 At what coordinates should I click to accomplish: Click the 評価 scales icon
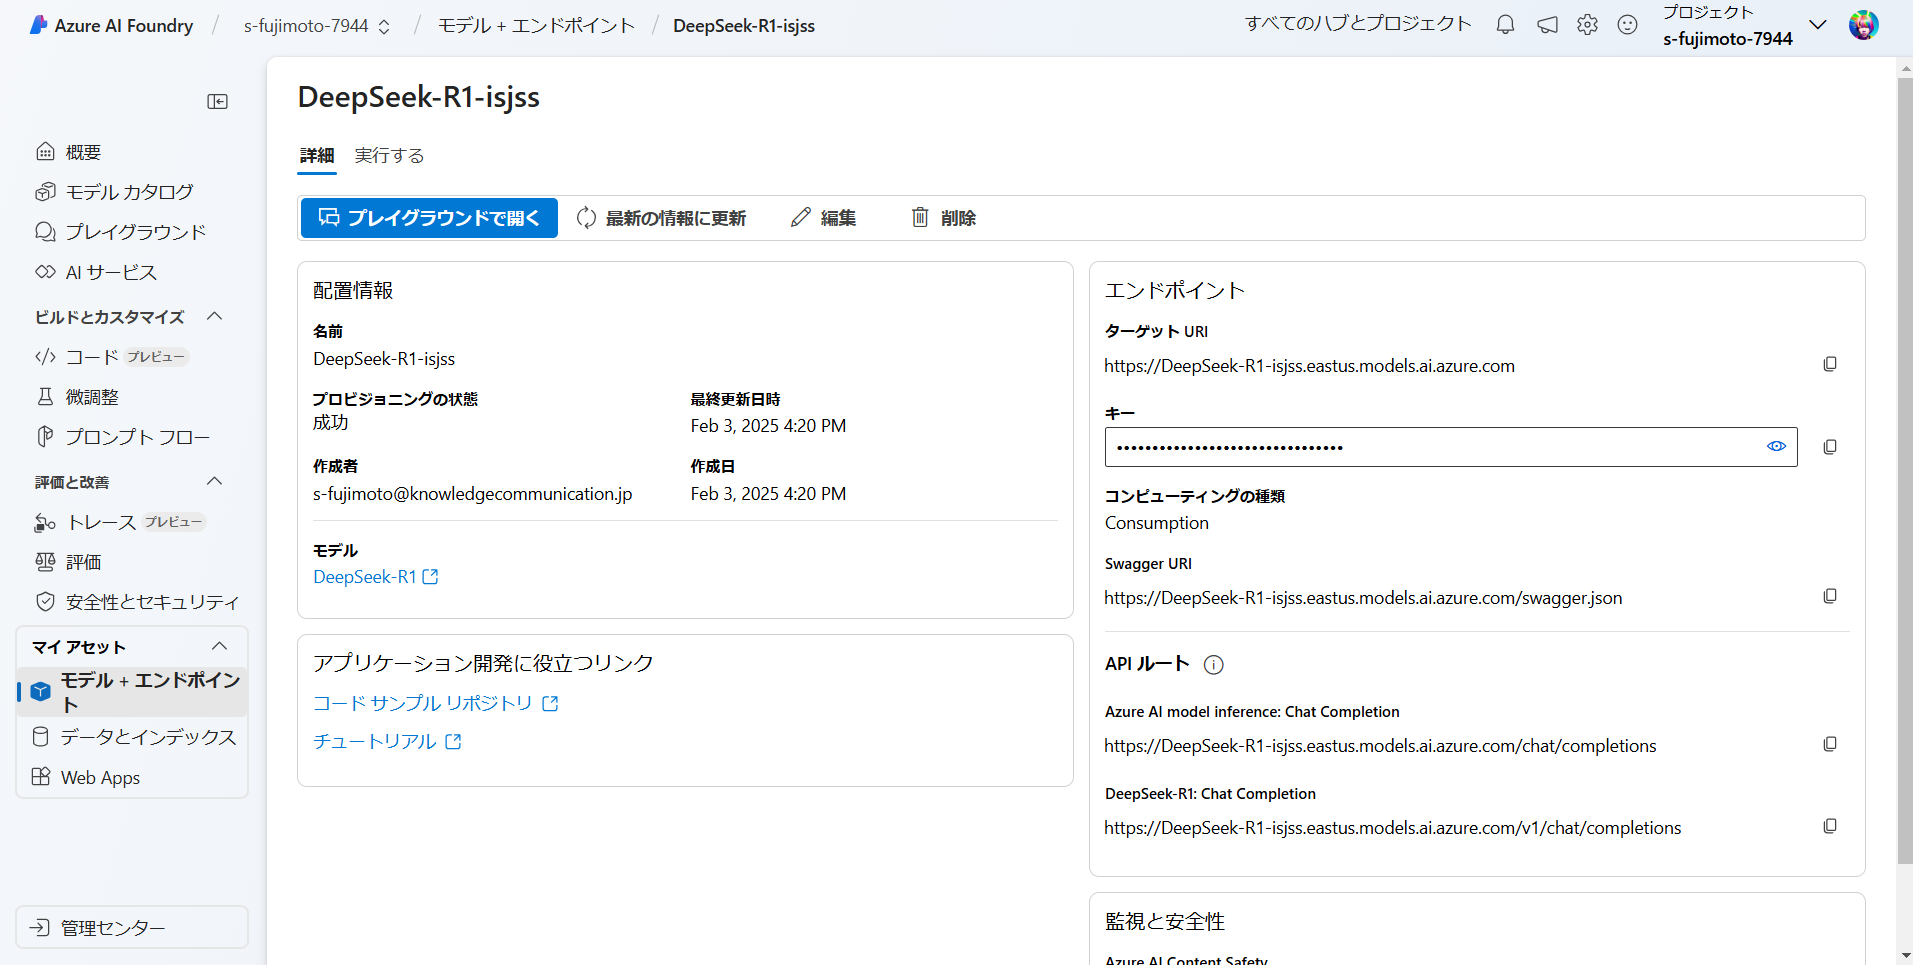click(45, 562)
